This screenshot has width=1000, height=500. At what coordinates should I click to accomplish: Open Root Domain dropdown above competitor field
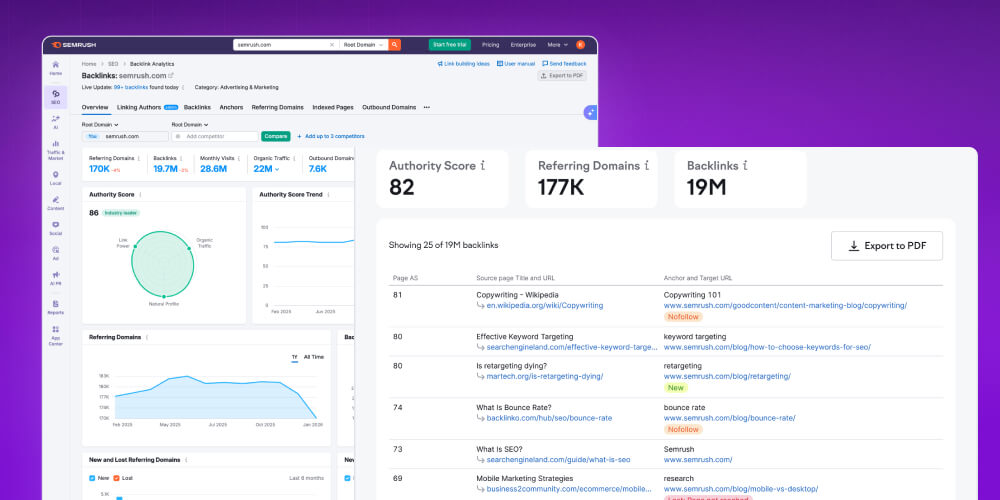(x=190, y=125)
